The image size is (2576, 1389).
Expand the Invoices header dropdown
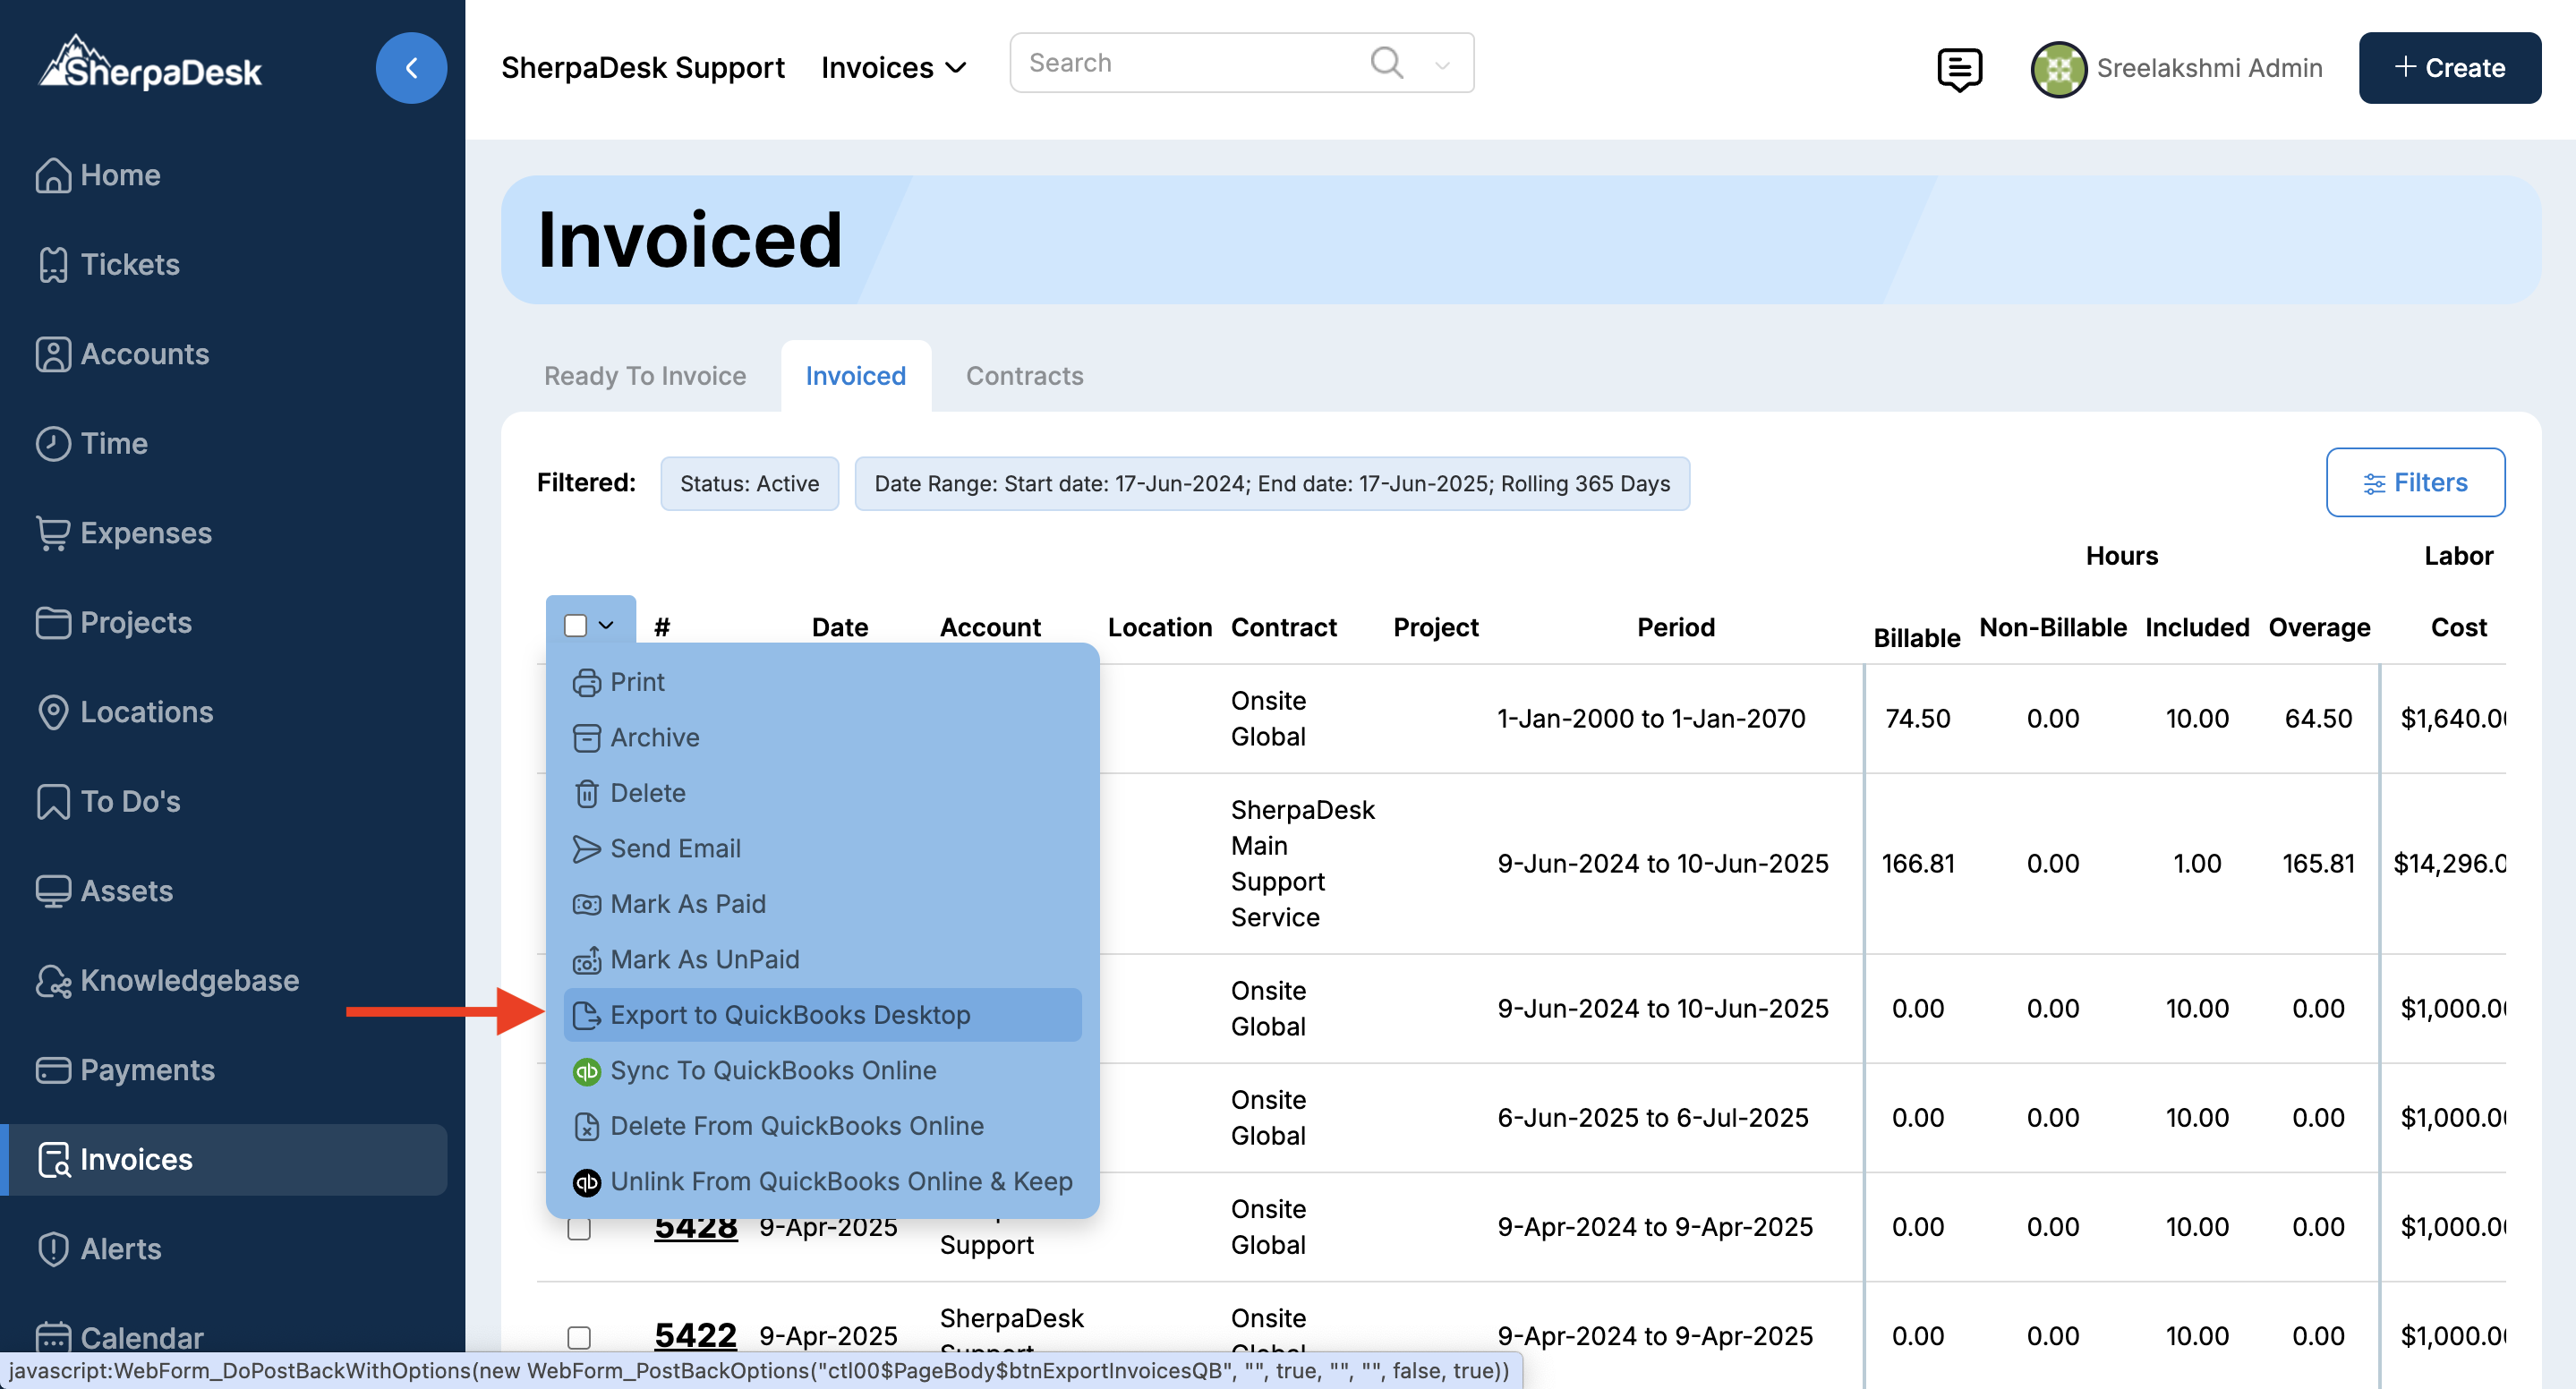[893, 68]
